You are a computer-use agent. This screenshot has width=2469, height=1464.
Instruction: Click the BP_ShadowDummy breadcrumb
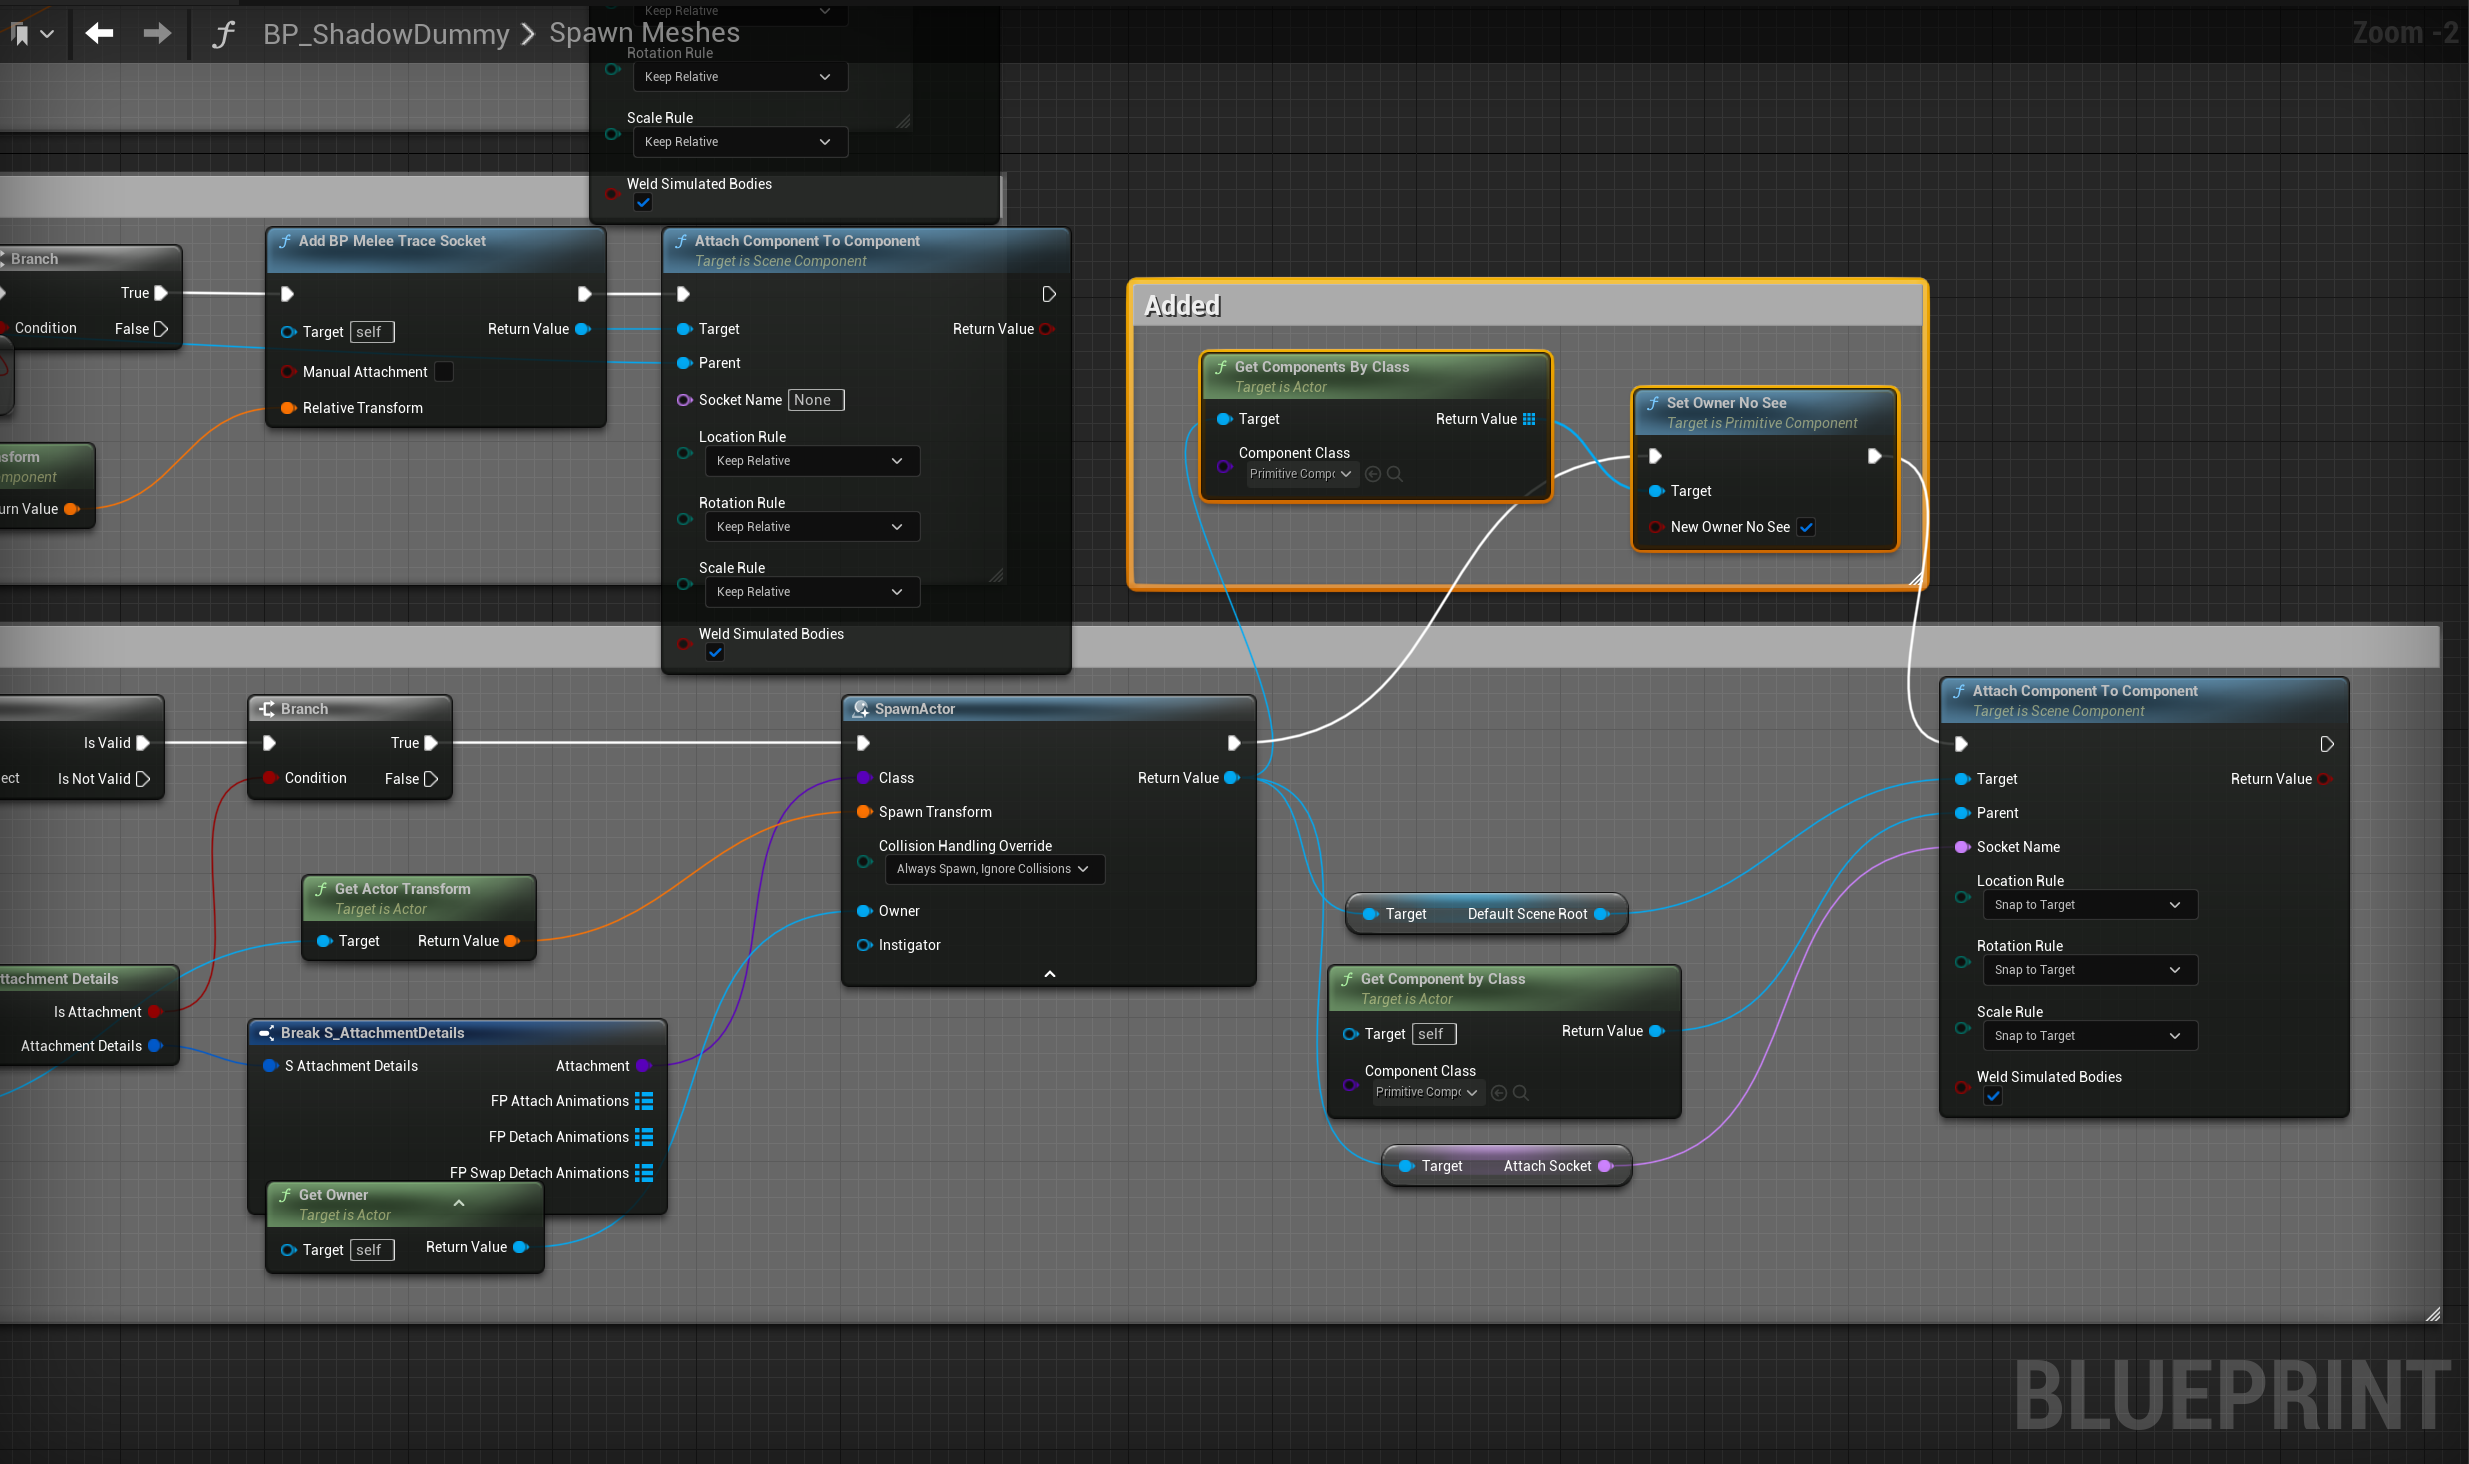pos(385,34)
